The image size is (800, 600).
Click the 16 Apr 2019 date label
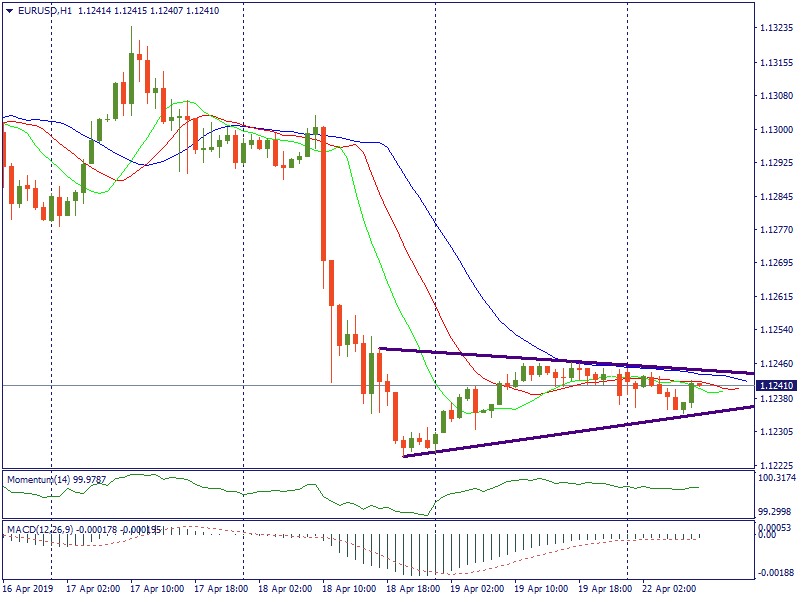(x=28, y=589)
